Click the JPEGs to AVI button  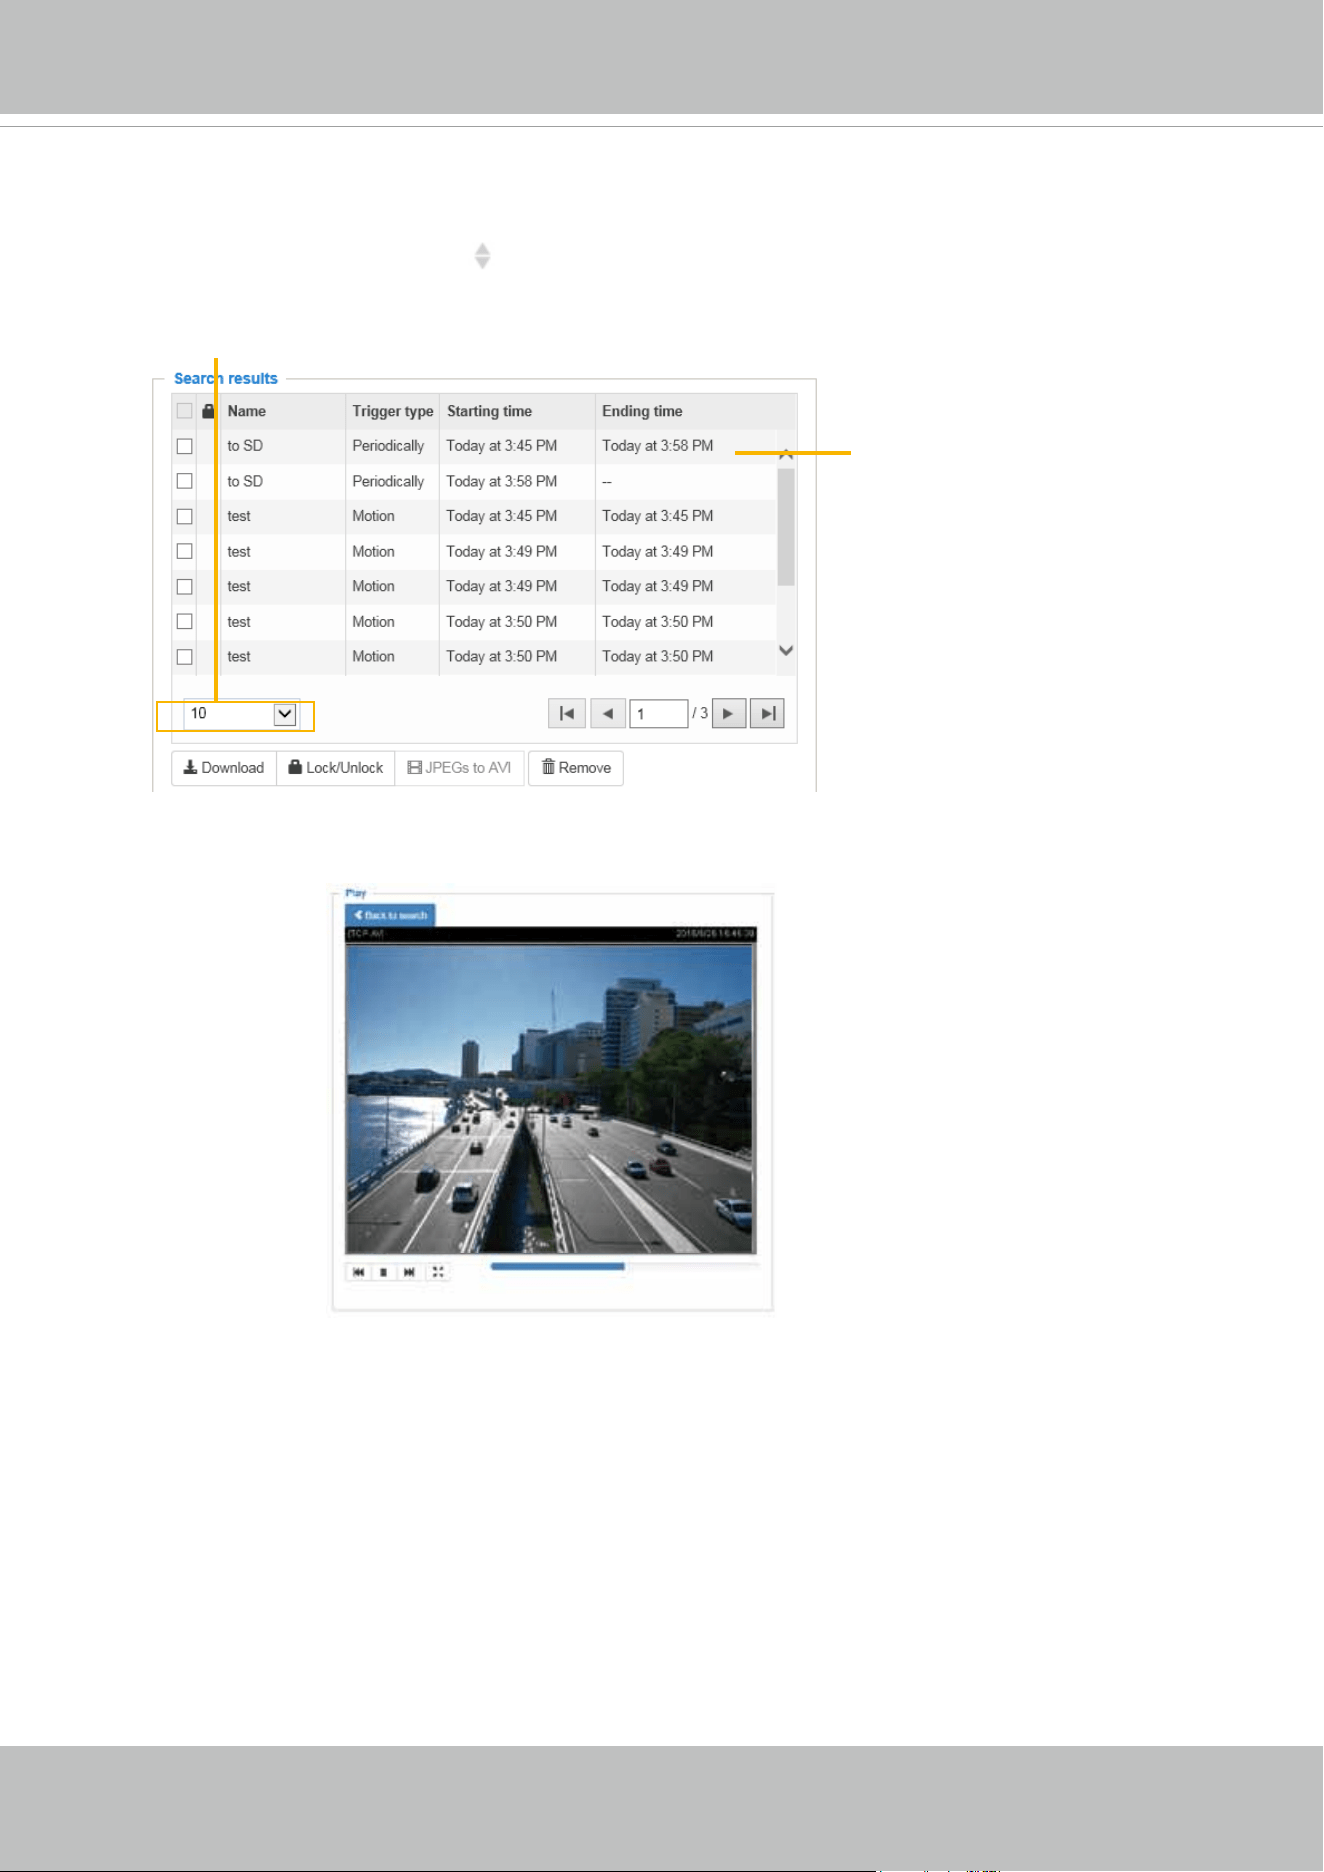click(x=460, y=768)
